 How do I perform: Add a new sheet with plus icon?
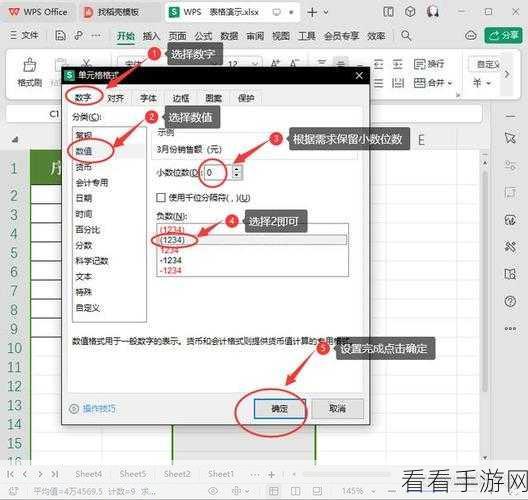[x=271, y=474]
